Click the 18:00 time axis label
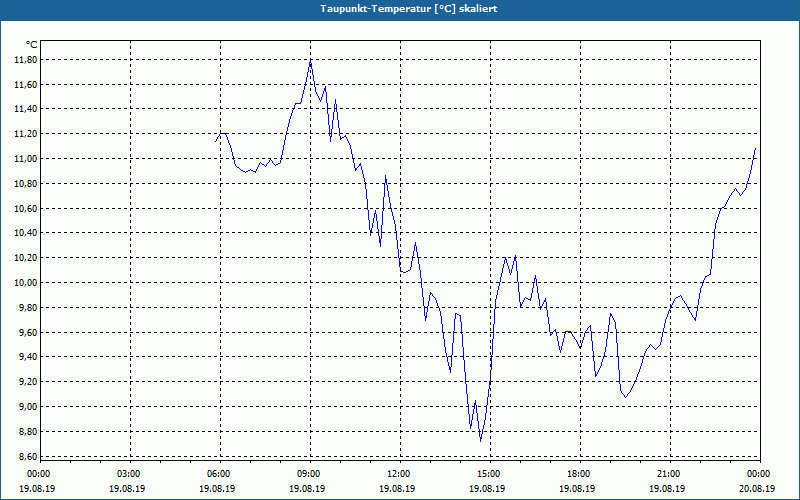Viewport: 800px width, 500px height. 579,474
